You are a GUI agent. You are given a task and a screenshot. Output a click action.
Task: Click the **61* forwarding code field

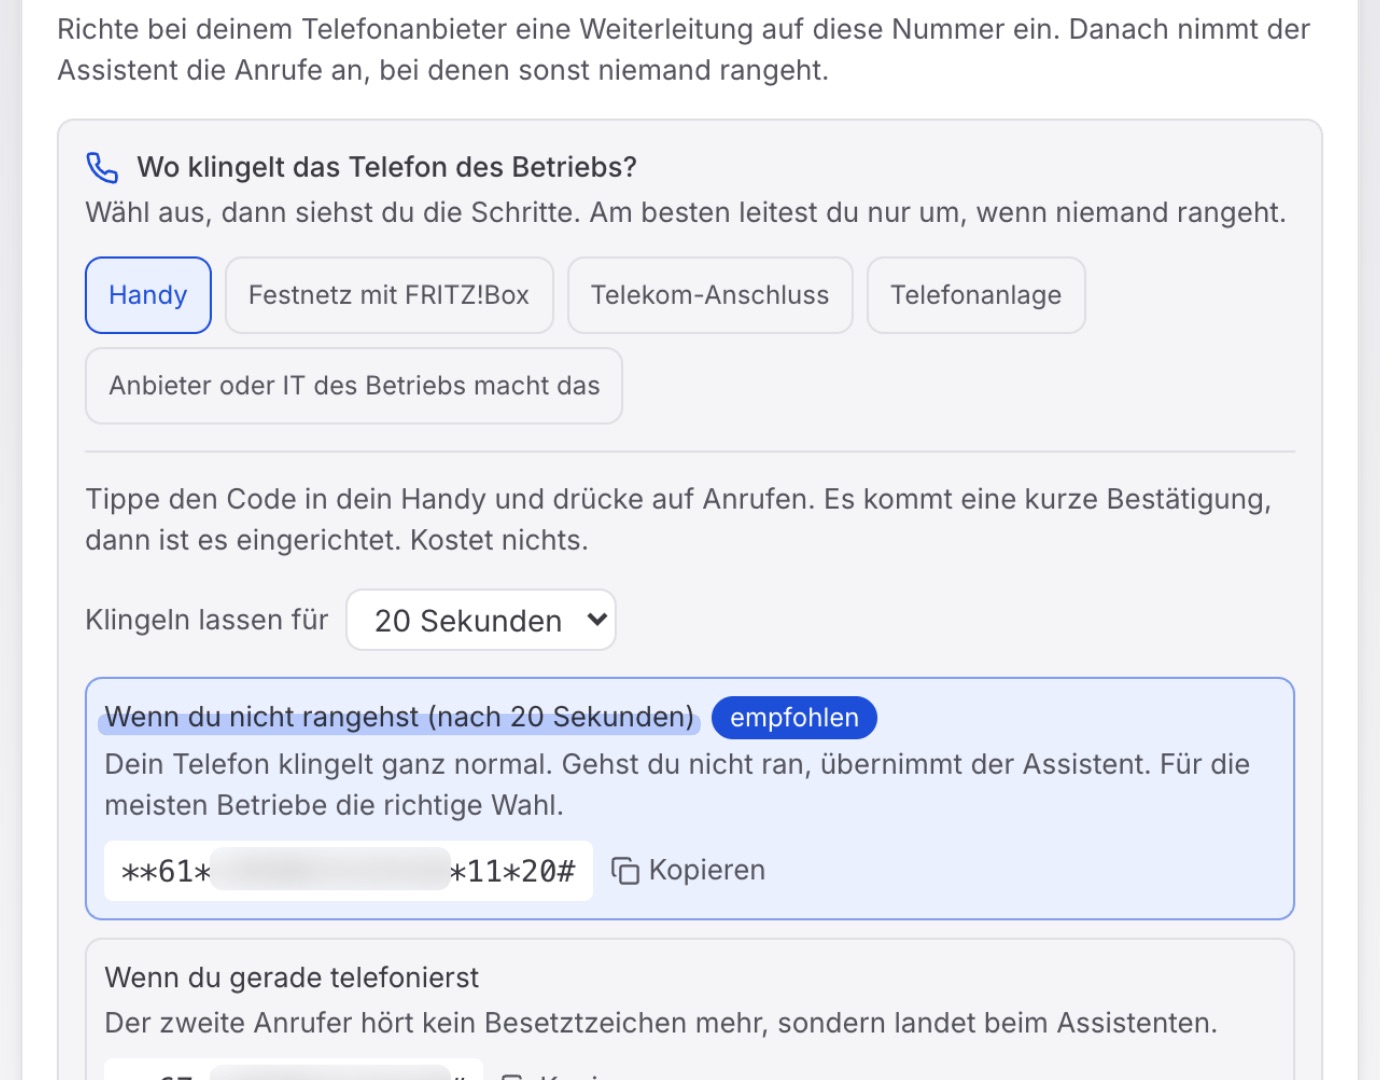click(x=348, y=871)
